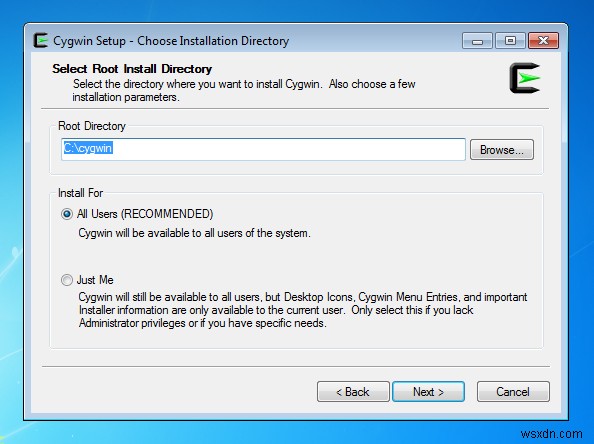Click the 'Install For' group label
594x444 pixels.
tap(80, 193)
